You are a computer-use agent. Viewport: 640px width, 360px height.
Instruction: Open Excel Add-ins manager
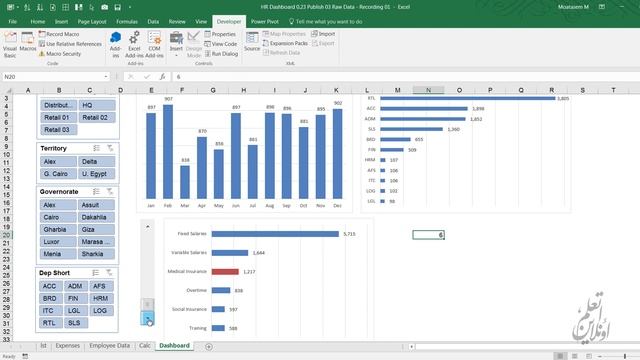click(x=134, y=44)
